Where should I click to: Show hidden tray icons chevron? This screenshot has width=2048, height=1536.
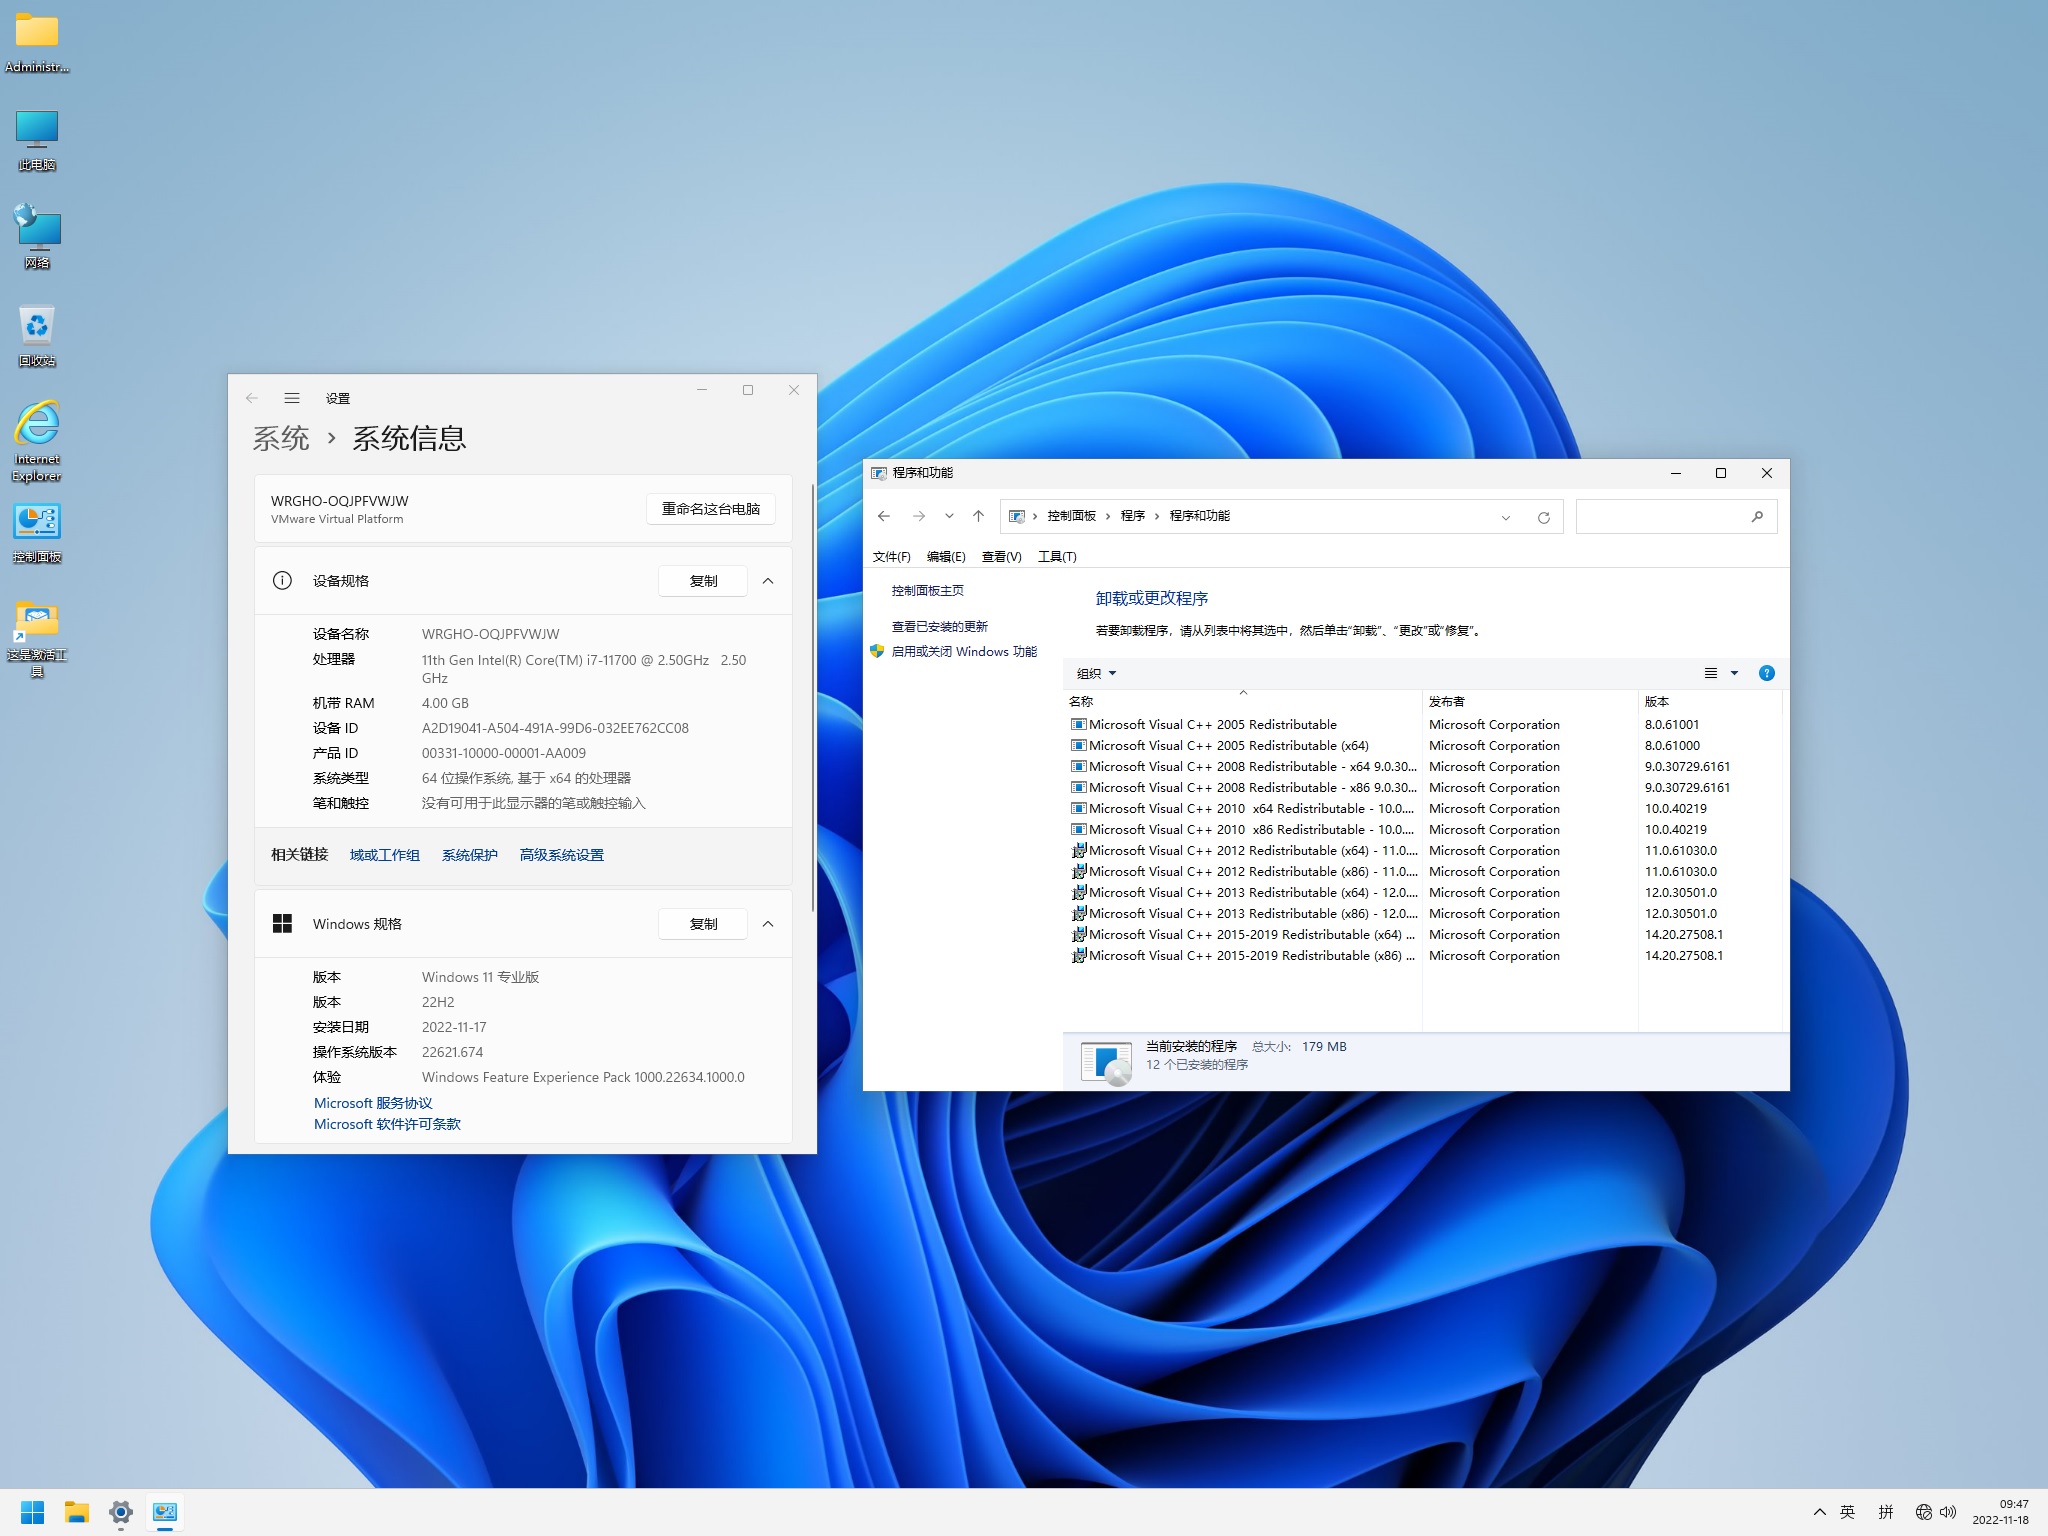[x=1819, y=1512]
